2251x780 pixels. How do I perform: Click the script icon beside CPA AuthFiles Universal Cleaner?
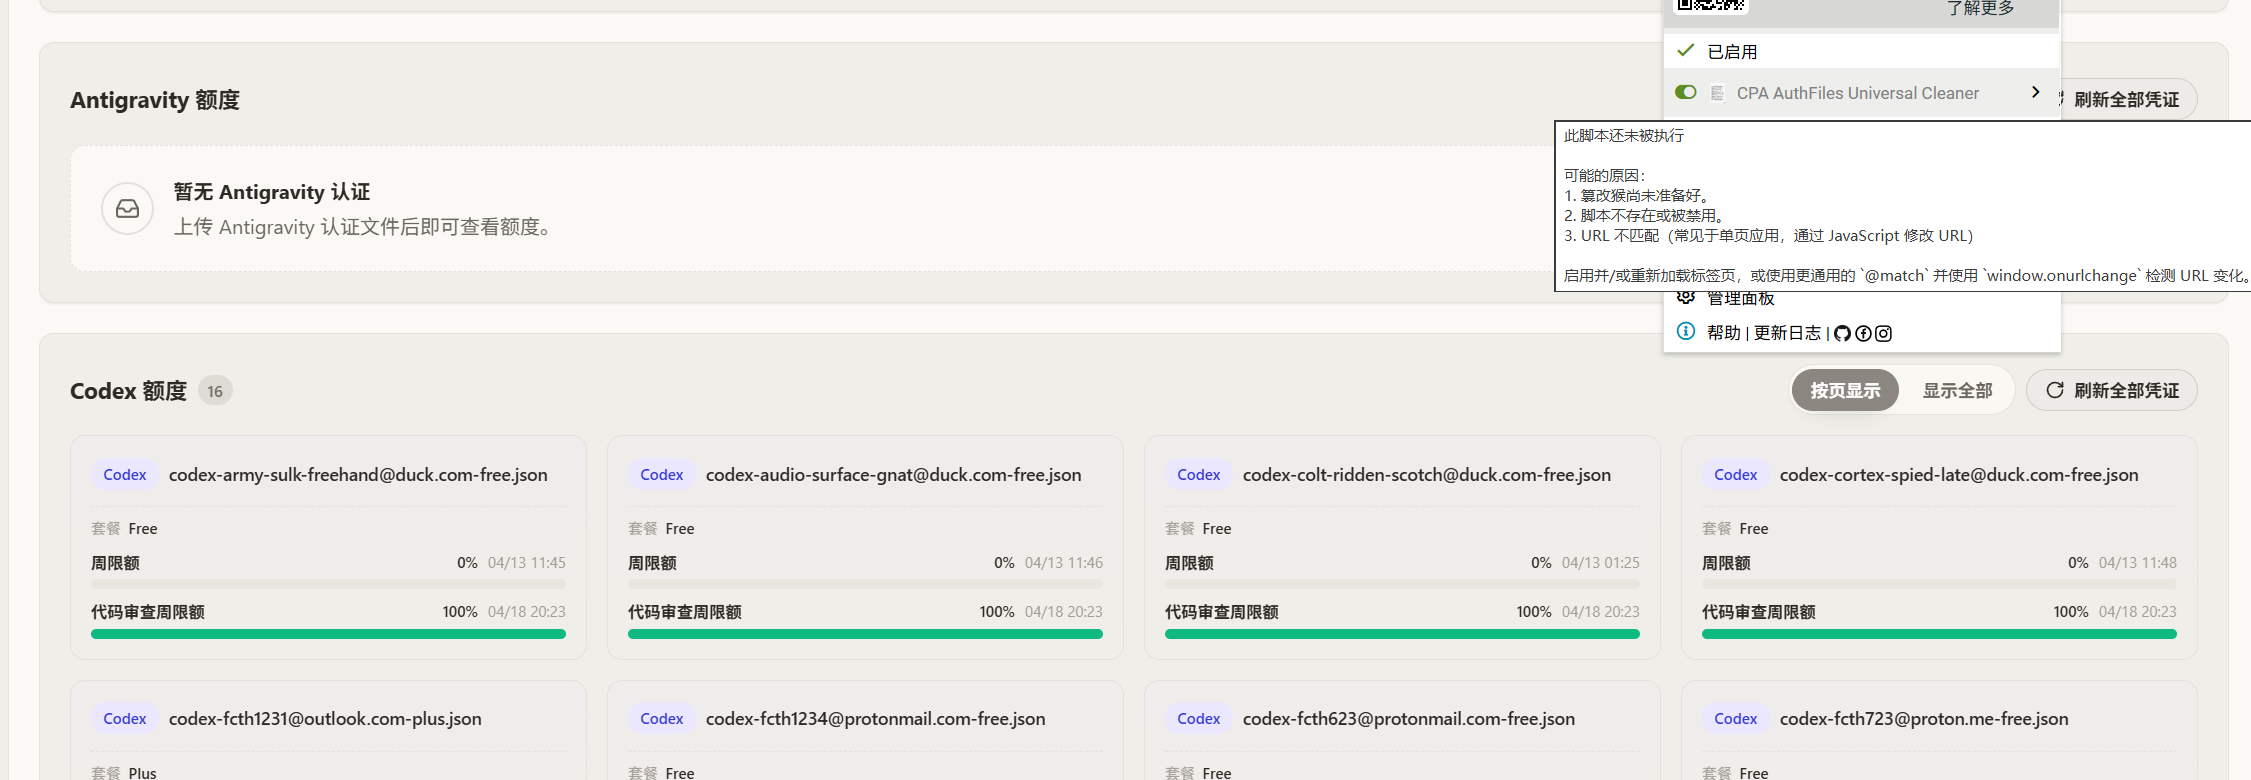pyautogui.click(x=1717, y=93)
